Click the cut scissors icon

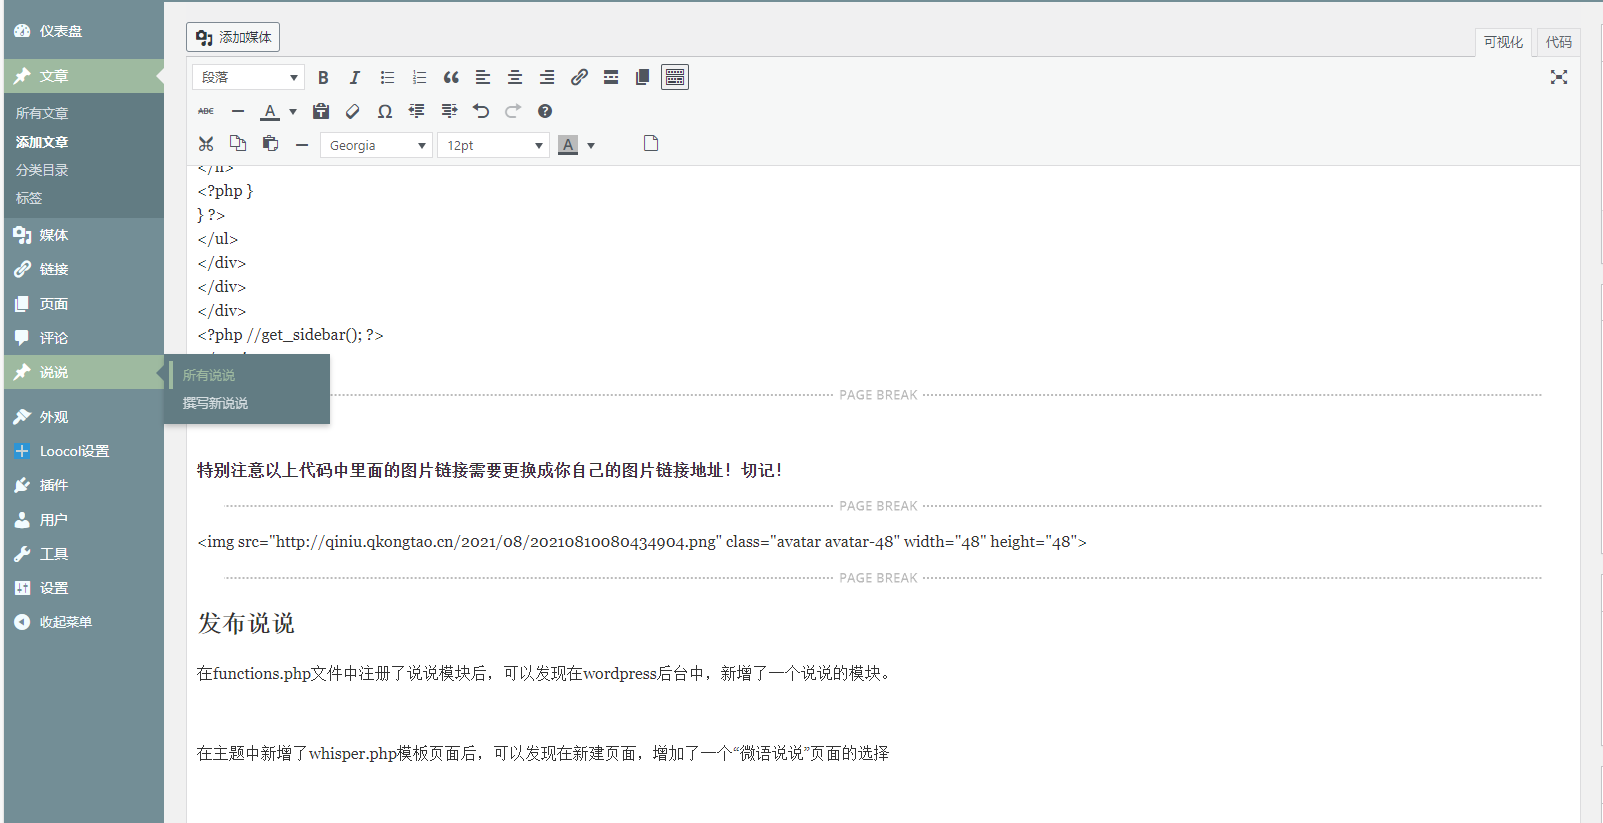[x=206, y=145]
